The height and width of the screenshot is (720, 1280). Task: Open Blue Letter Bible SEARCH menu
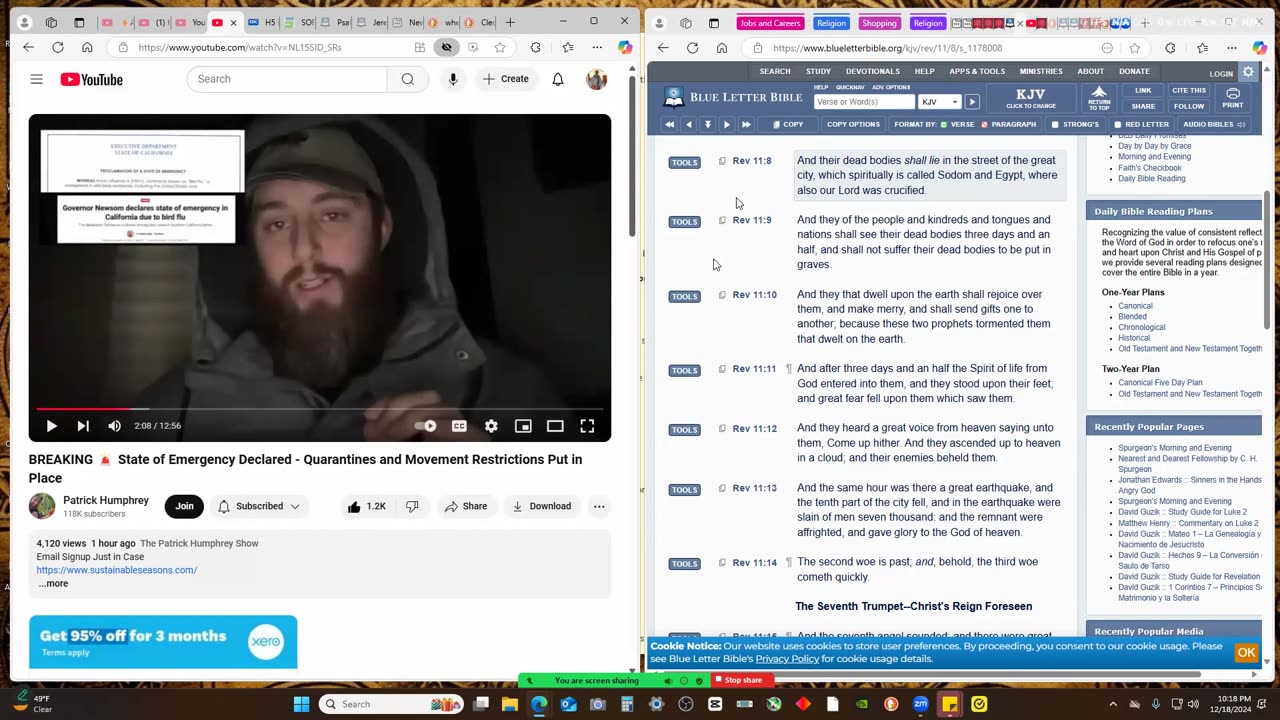(x=775, y=71)
